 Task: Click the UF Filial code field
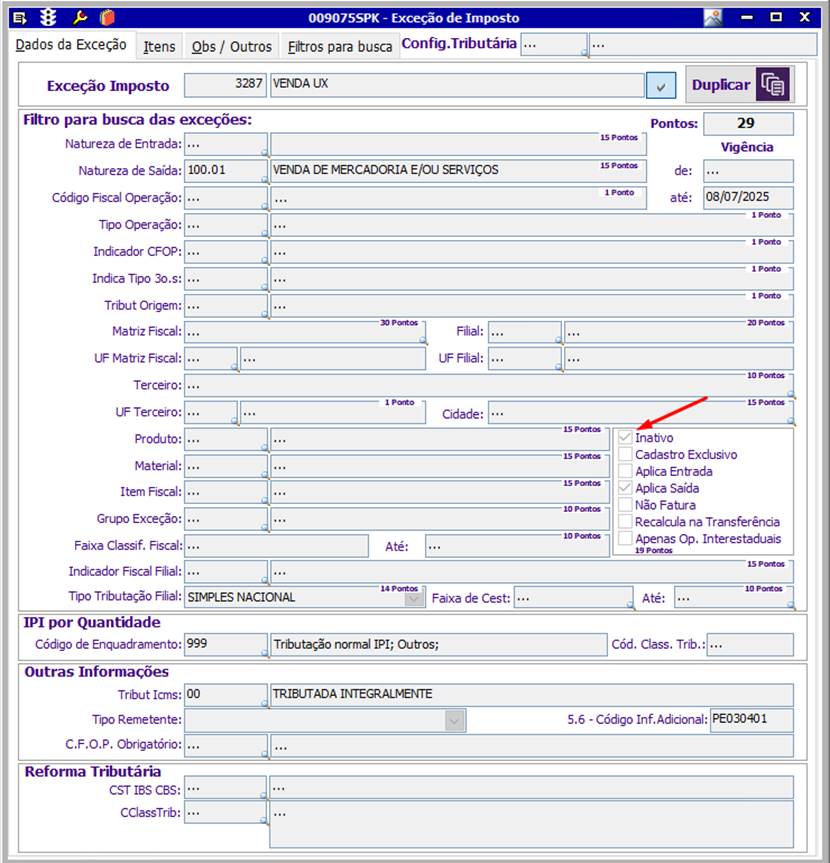tap(525, 358)
